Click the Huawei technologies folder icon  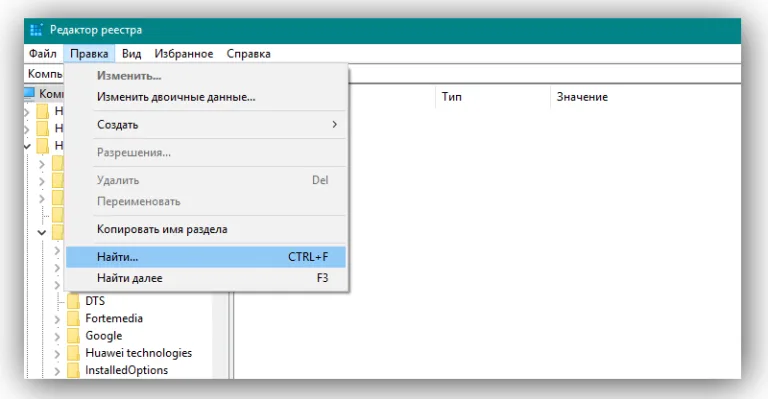coord(73,353)
